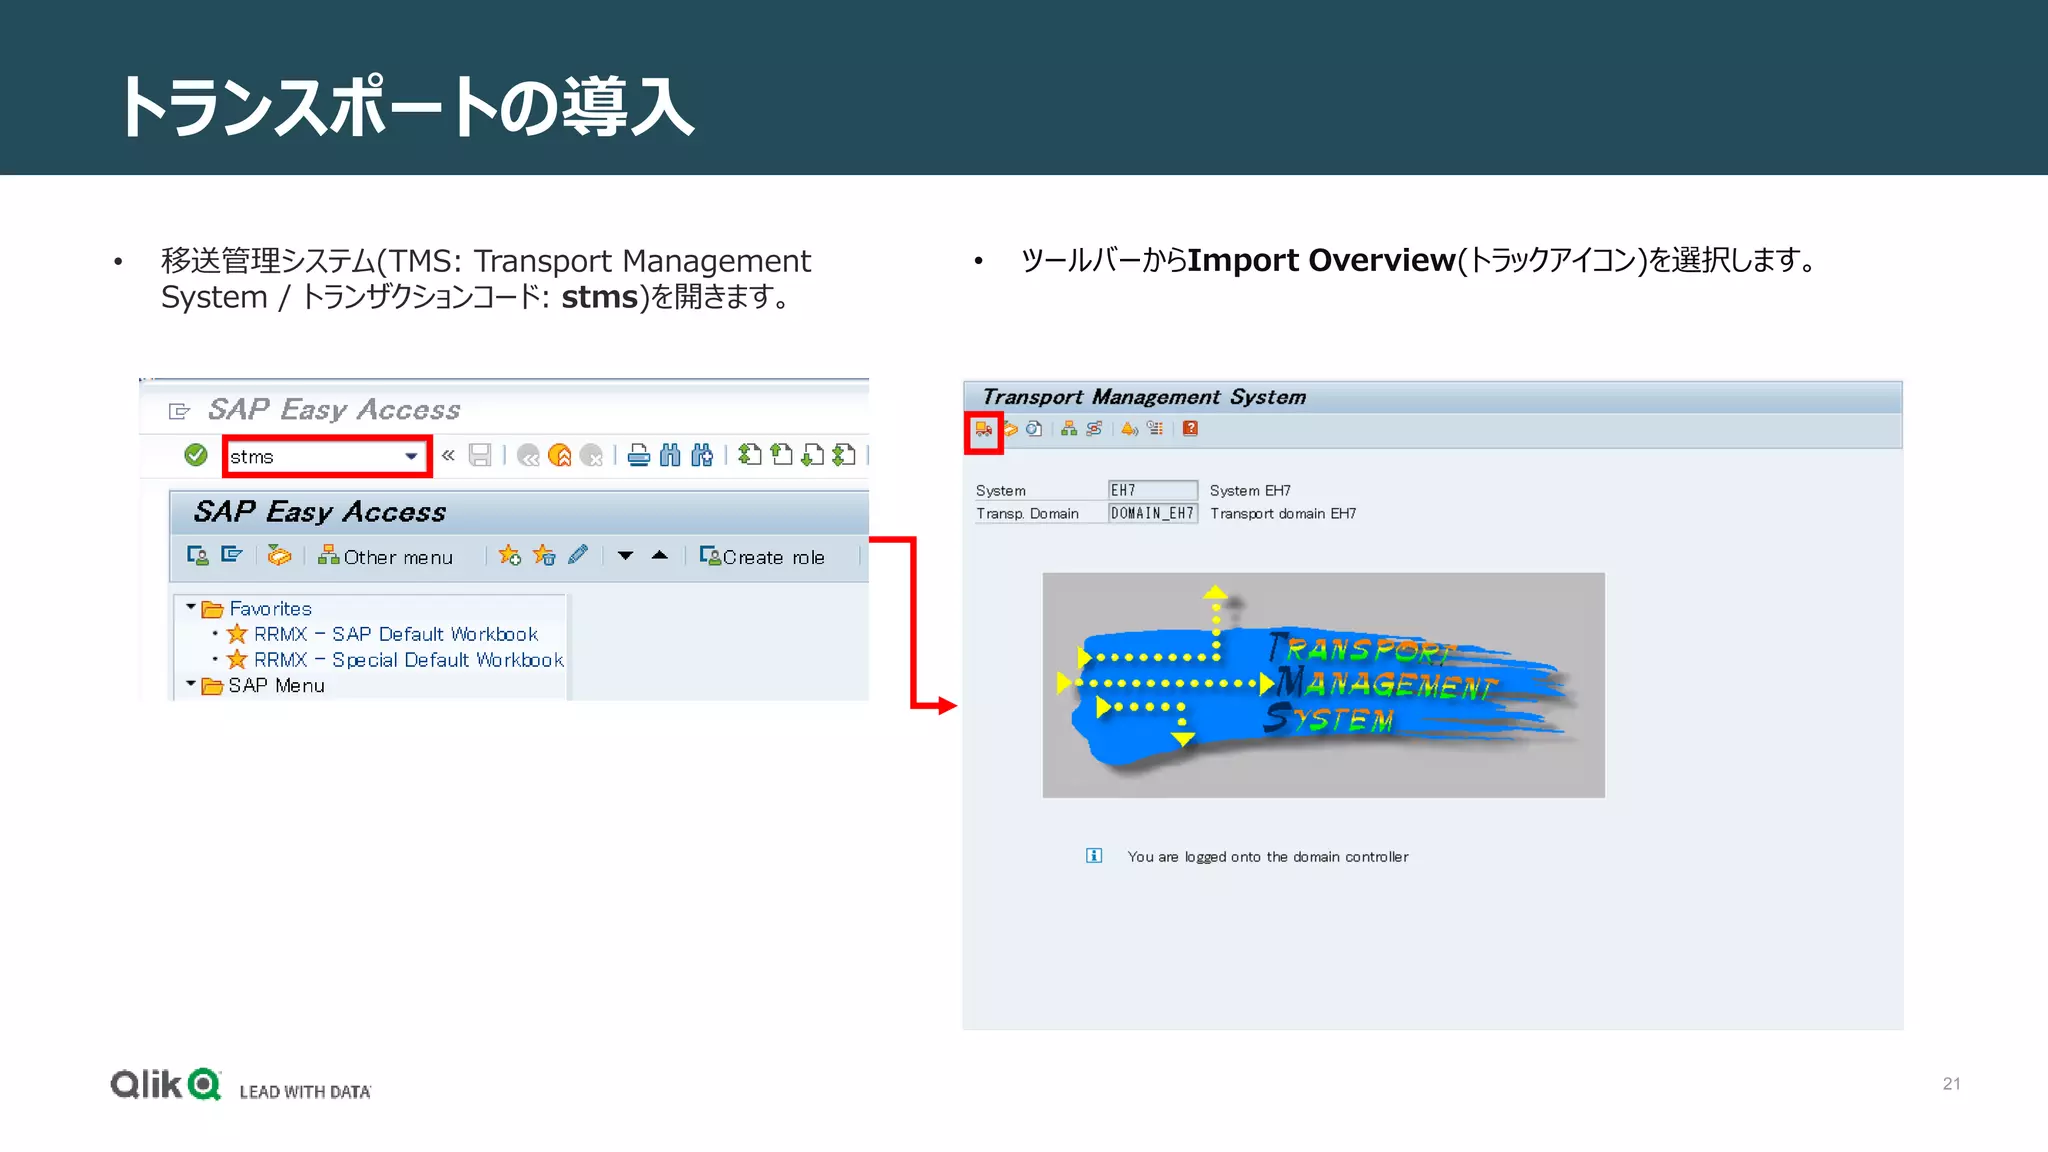Click the System Overview globe document icon
This screenshot has height=1152, width=2048.
point(1034,429)
